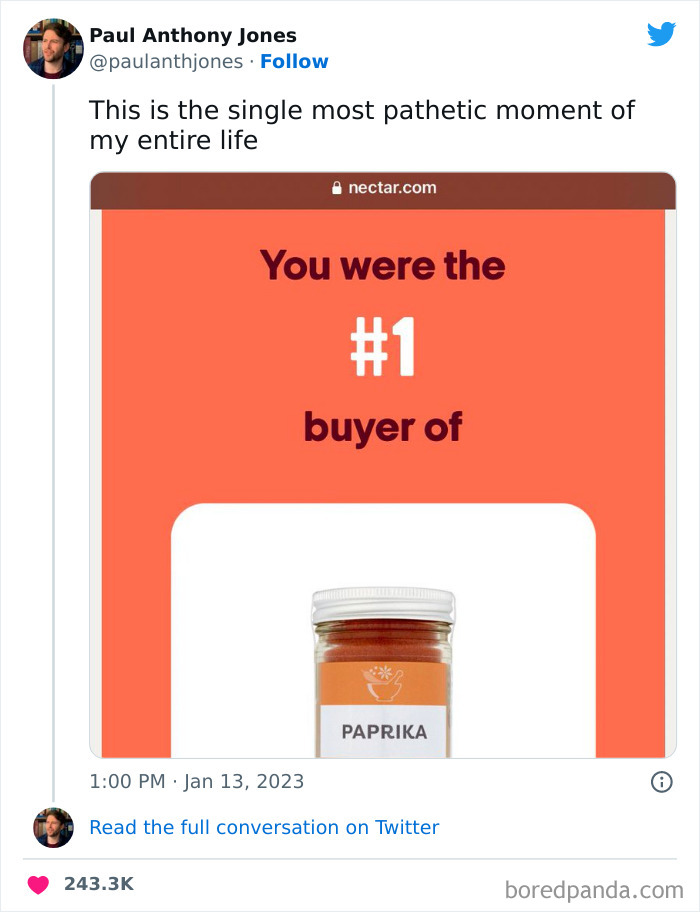Click the small avatar beside the conversation link
The width and height of the screenshot is (700, 912).
coord(52,827)
